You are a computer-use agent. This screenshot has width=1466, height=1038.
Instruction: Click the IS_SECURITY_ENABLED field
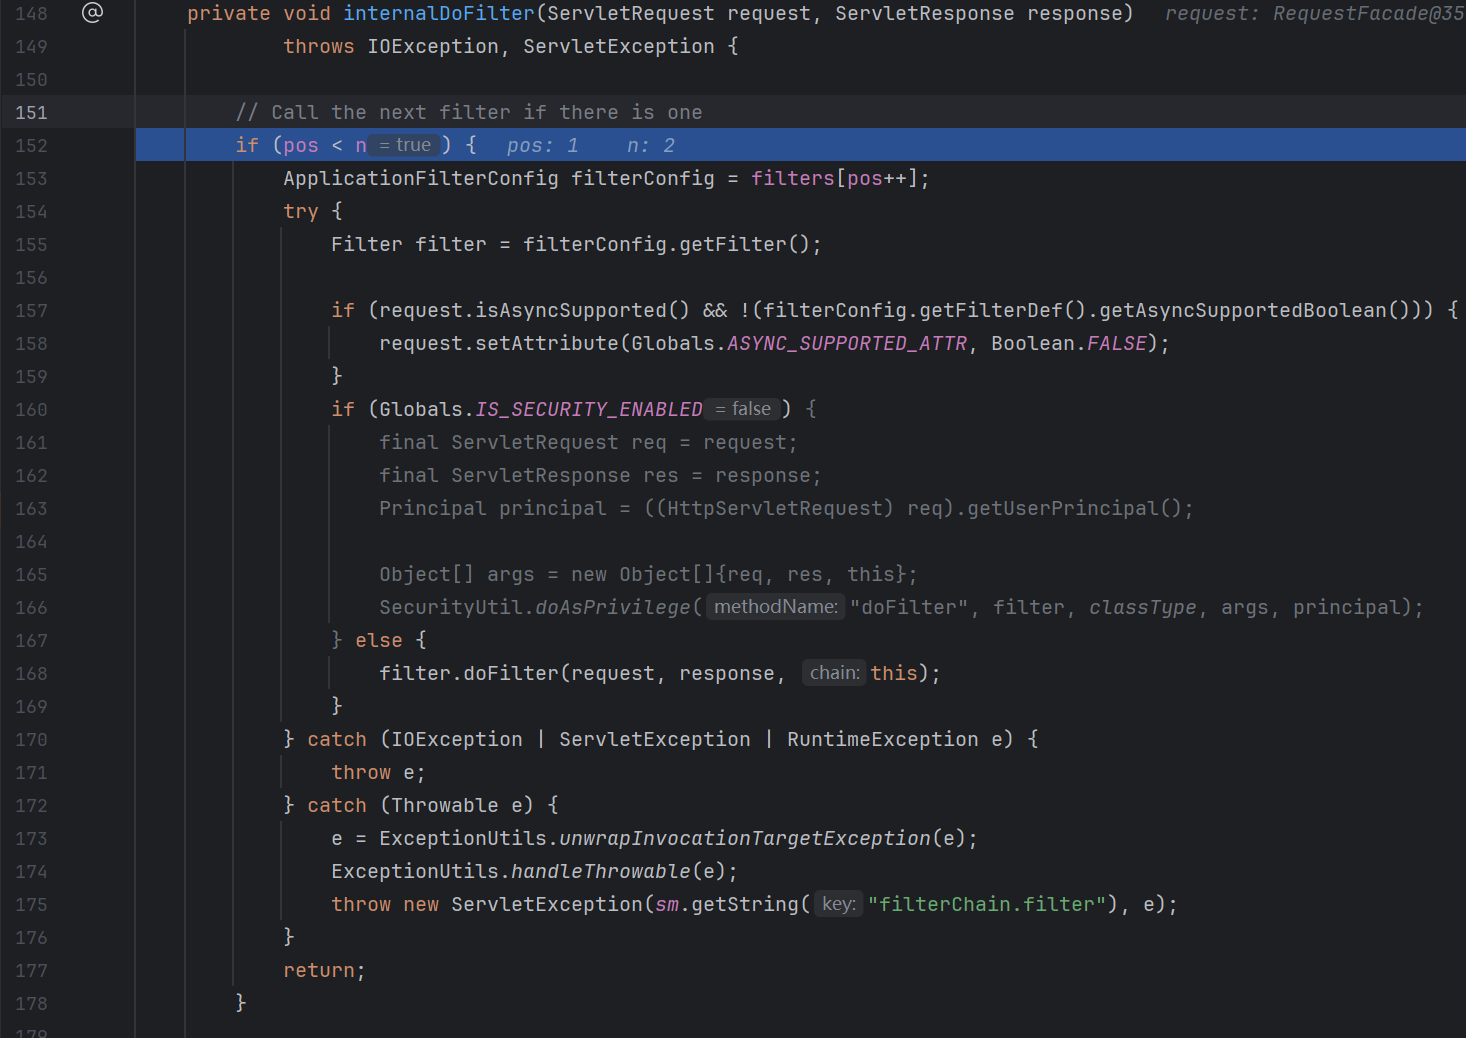(x=588, y=410)
